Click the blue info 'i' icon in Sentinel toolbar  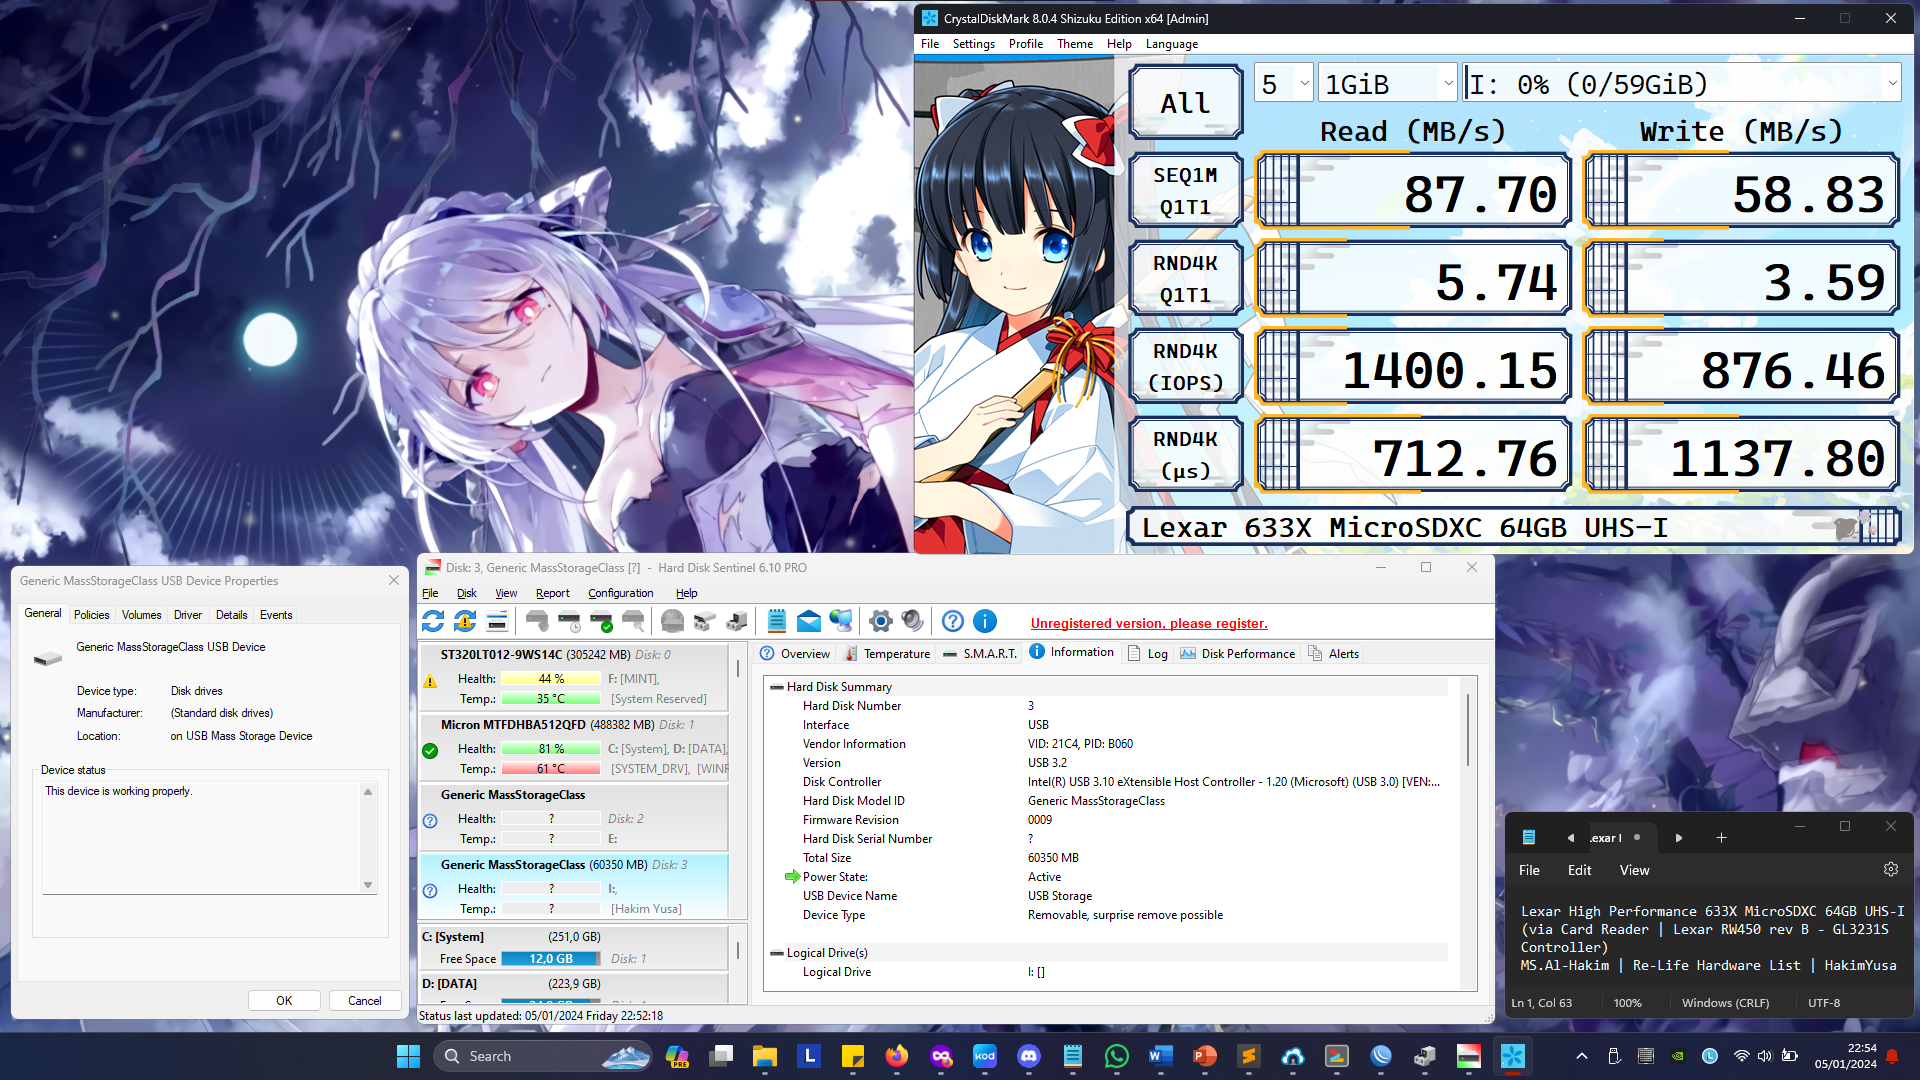985,622
